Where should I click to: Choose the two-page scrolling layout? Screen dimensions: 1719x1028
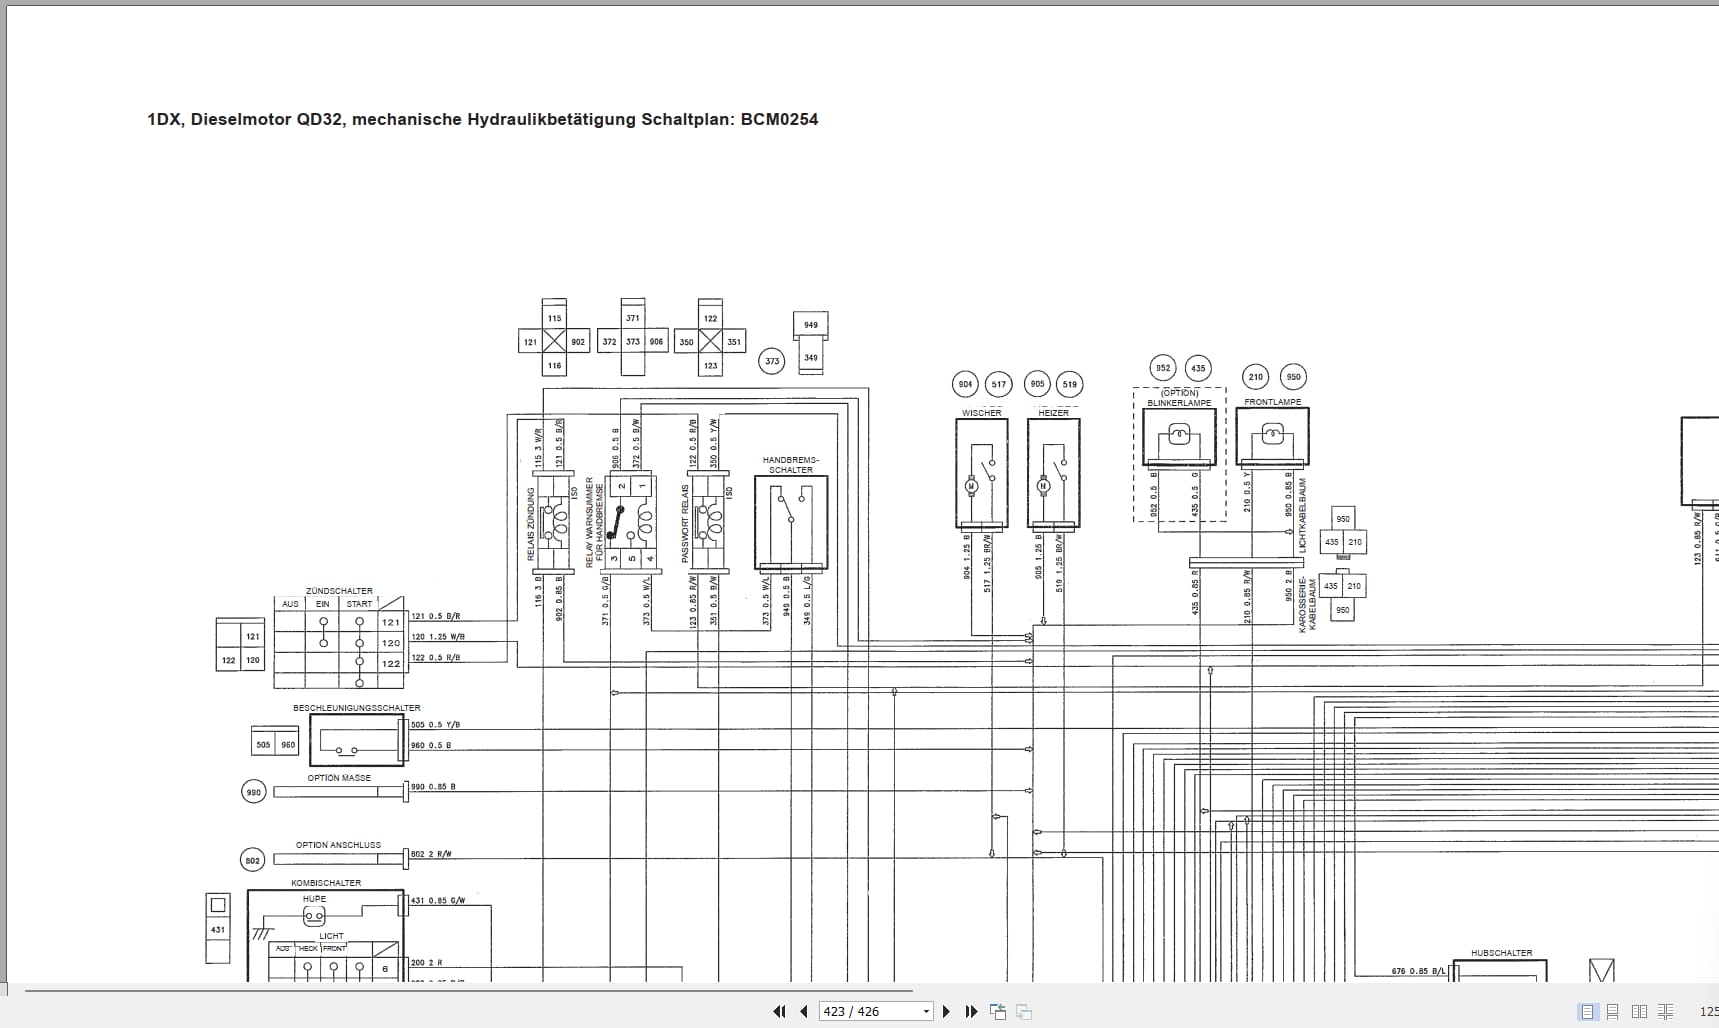coord(1666,1012)
